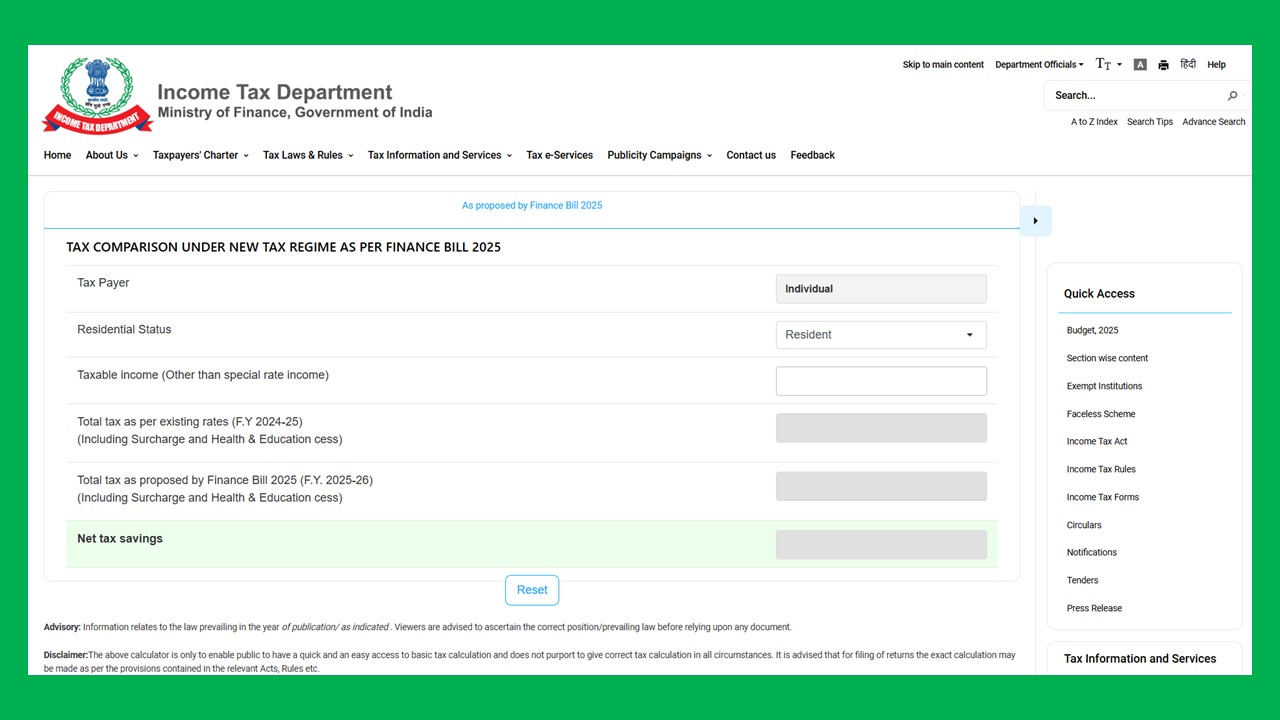Collapse sidebar with the blue arrow

(1035, 221)
